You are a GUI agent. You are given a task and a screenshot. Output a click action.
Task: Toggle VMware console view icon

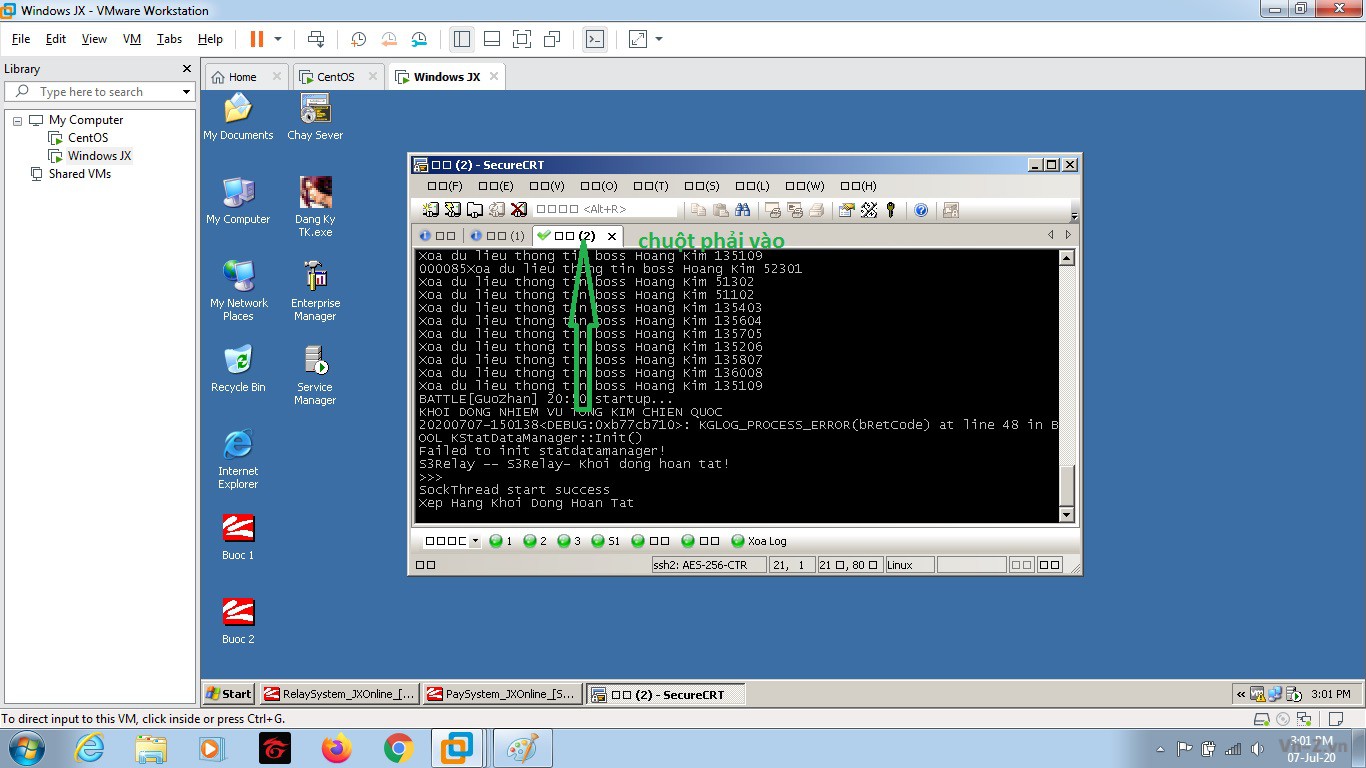(x=595, y=39)
